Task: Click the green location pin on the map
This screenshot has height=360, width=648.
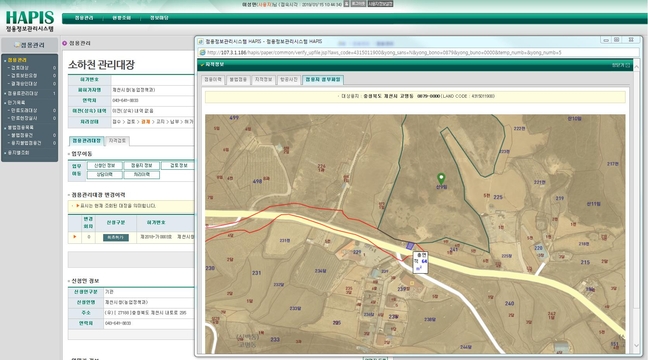Action: [441, 179]
